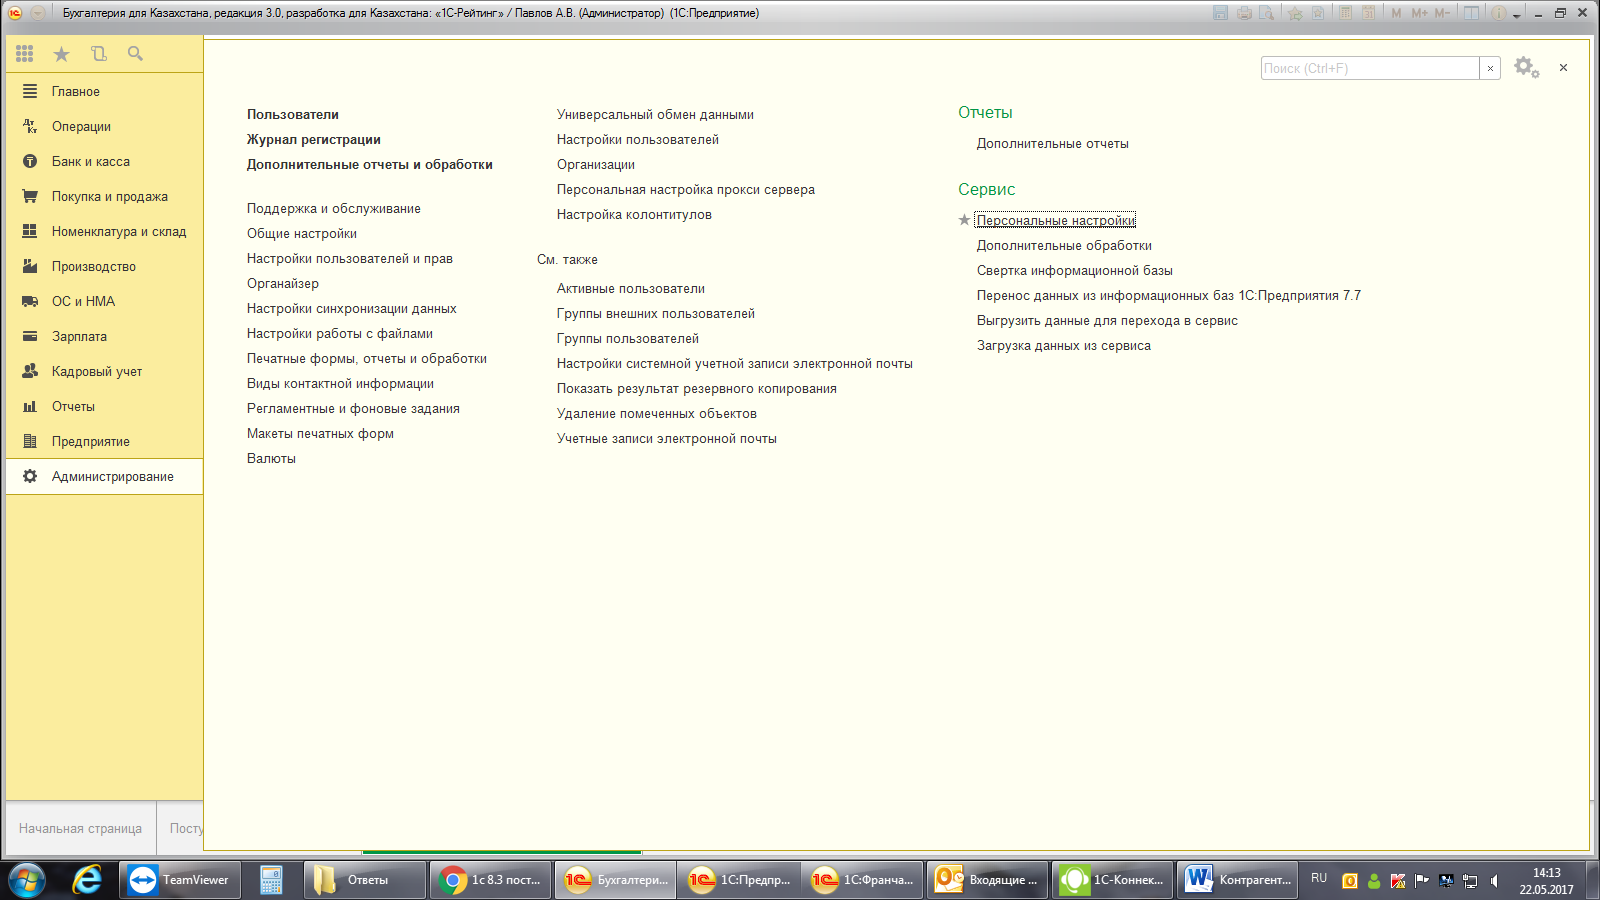This screenshot has height=900, width=1600.
Task: Open Настройки работы с файлами
Action: tap(340, 333)
